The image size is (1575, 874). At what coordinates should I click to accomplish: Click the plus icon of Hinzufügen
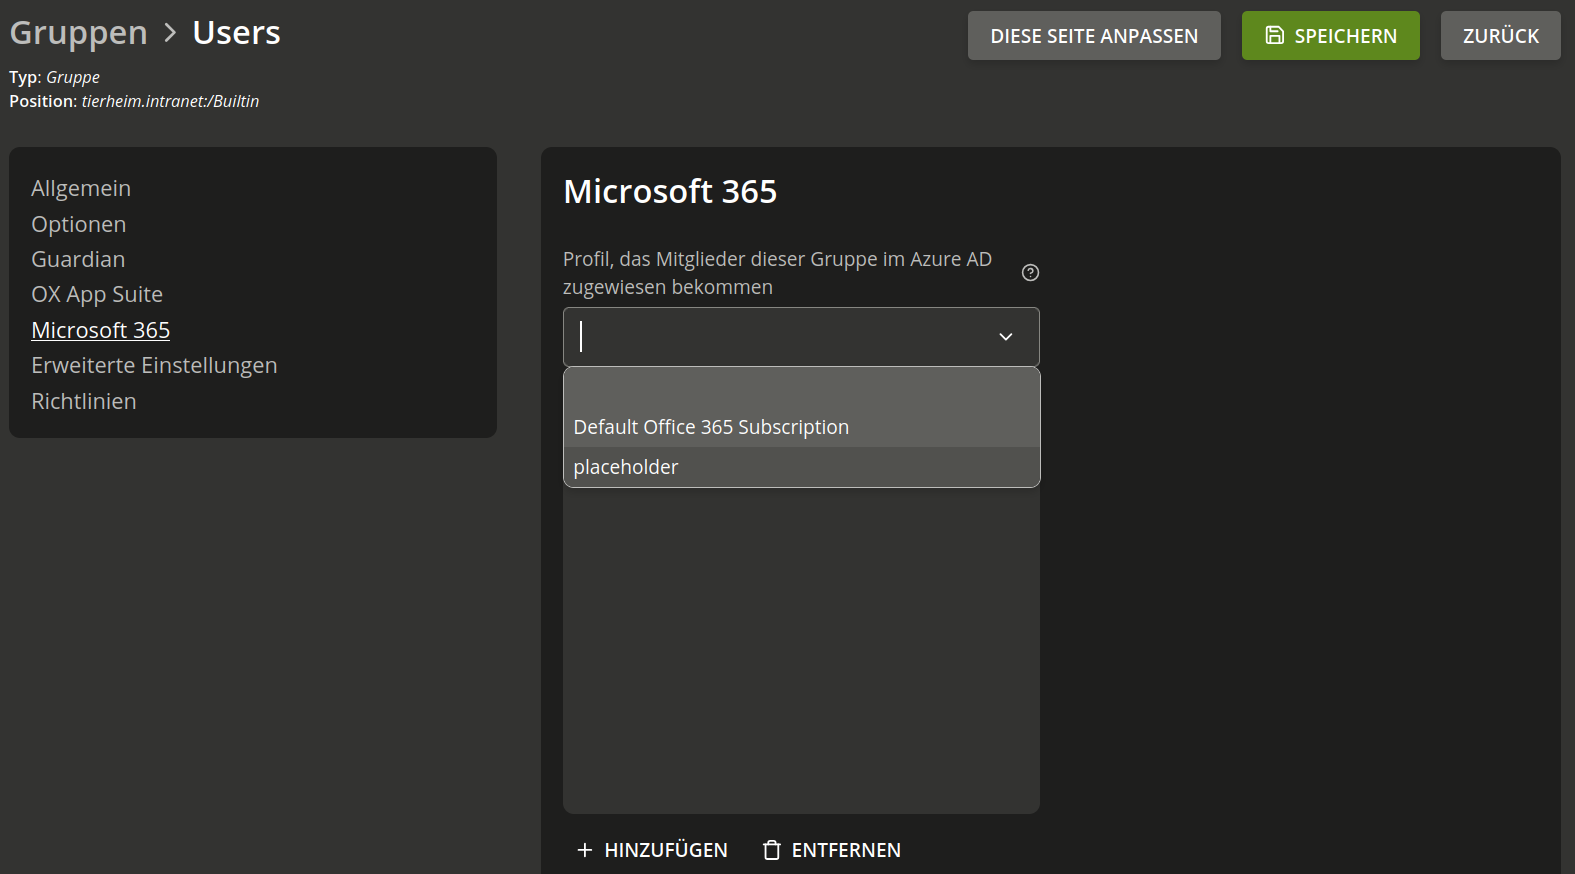[x=585, y=850]
